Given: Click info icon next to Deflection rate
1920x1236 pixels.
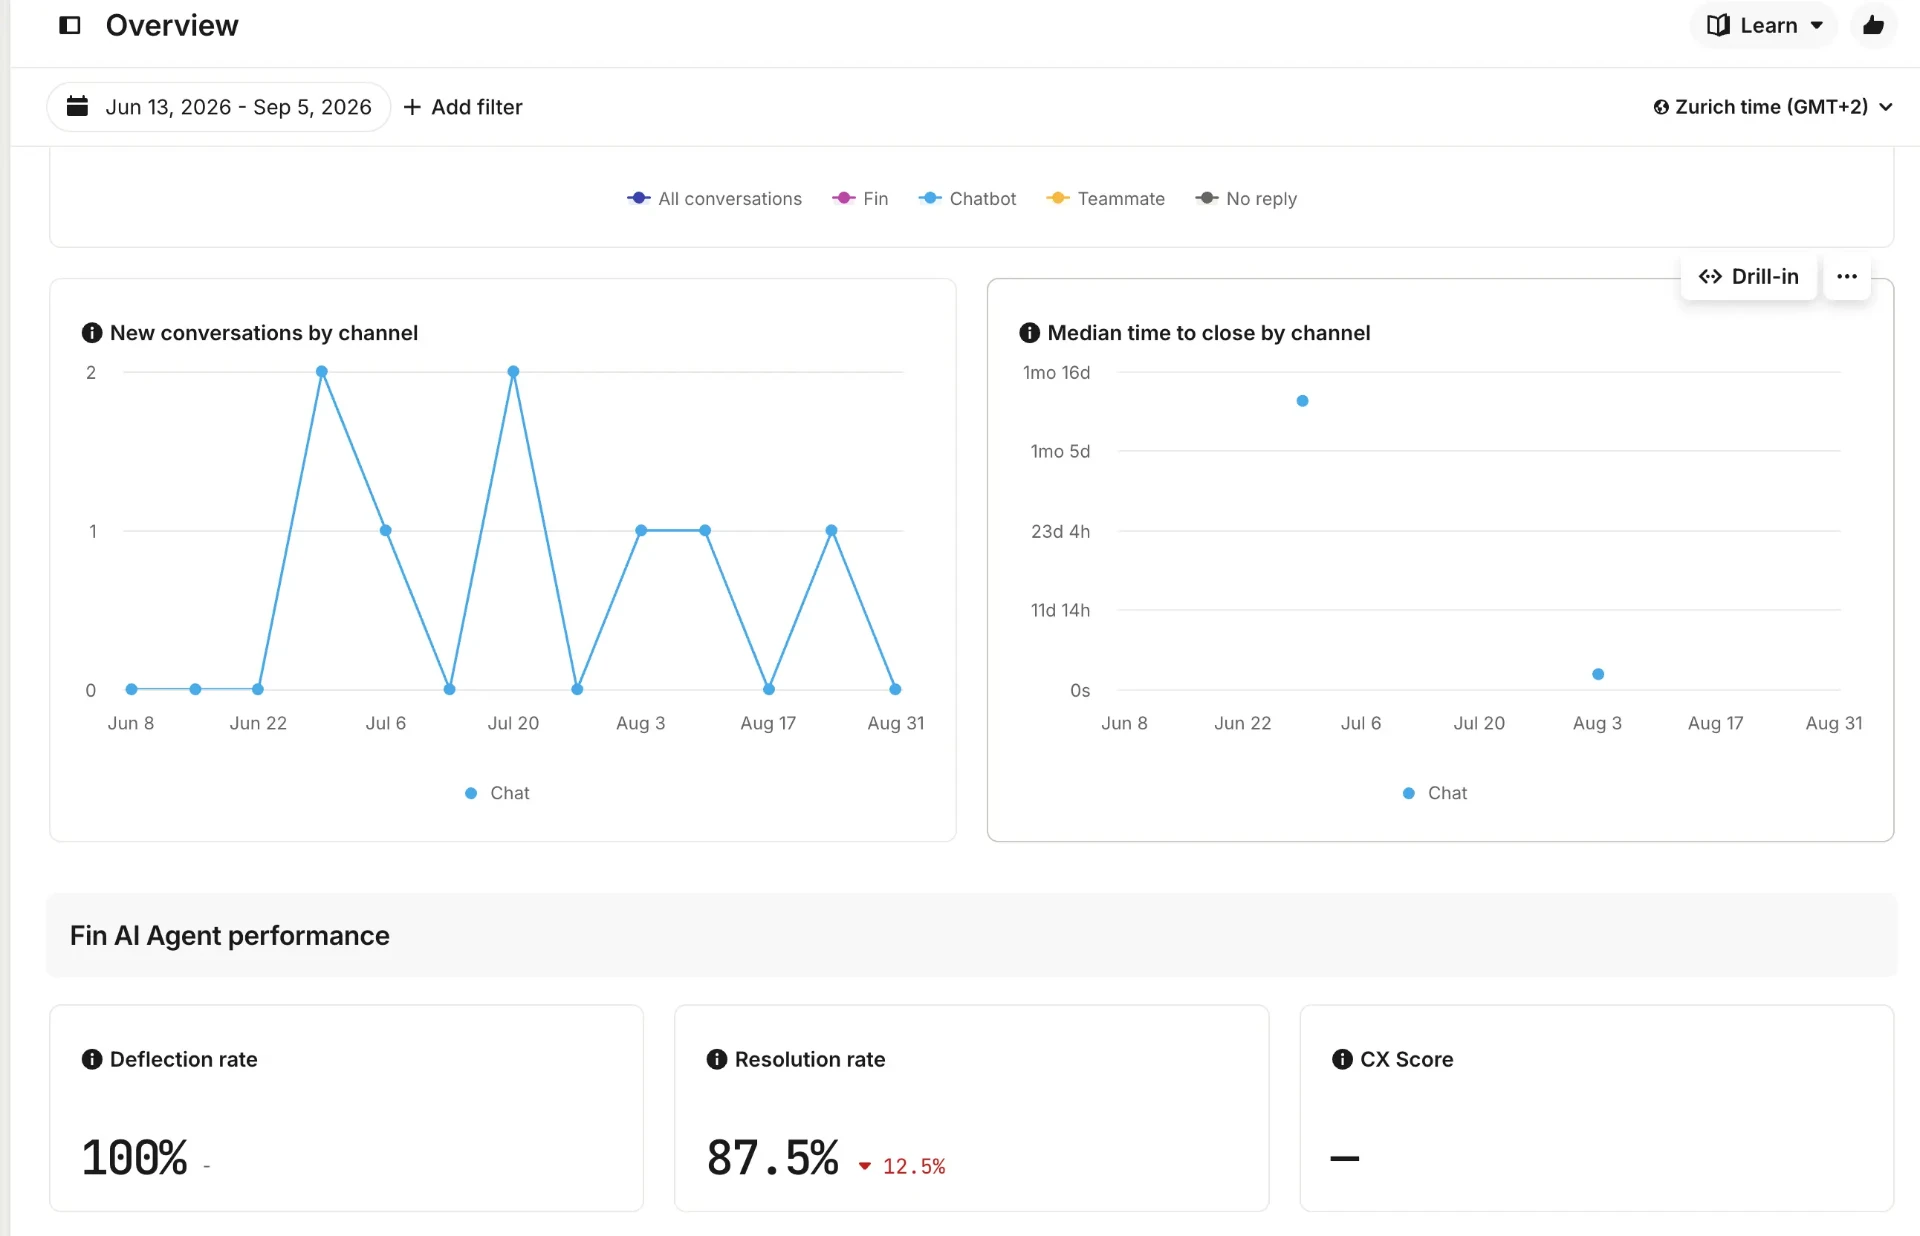Looking at the screenshot, I should (92, 1060).
